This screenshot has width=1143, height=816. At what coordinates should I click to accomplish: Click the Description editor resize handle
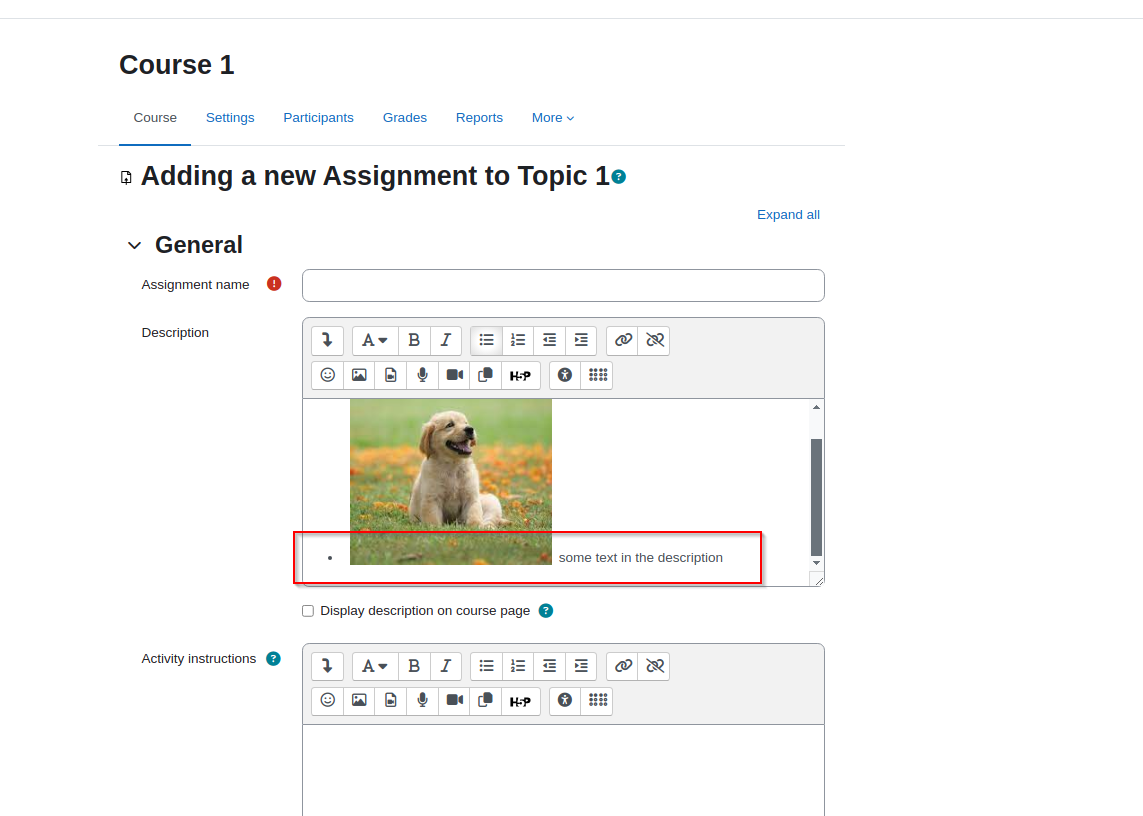pyautogui.click(x=818, y=580)
